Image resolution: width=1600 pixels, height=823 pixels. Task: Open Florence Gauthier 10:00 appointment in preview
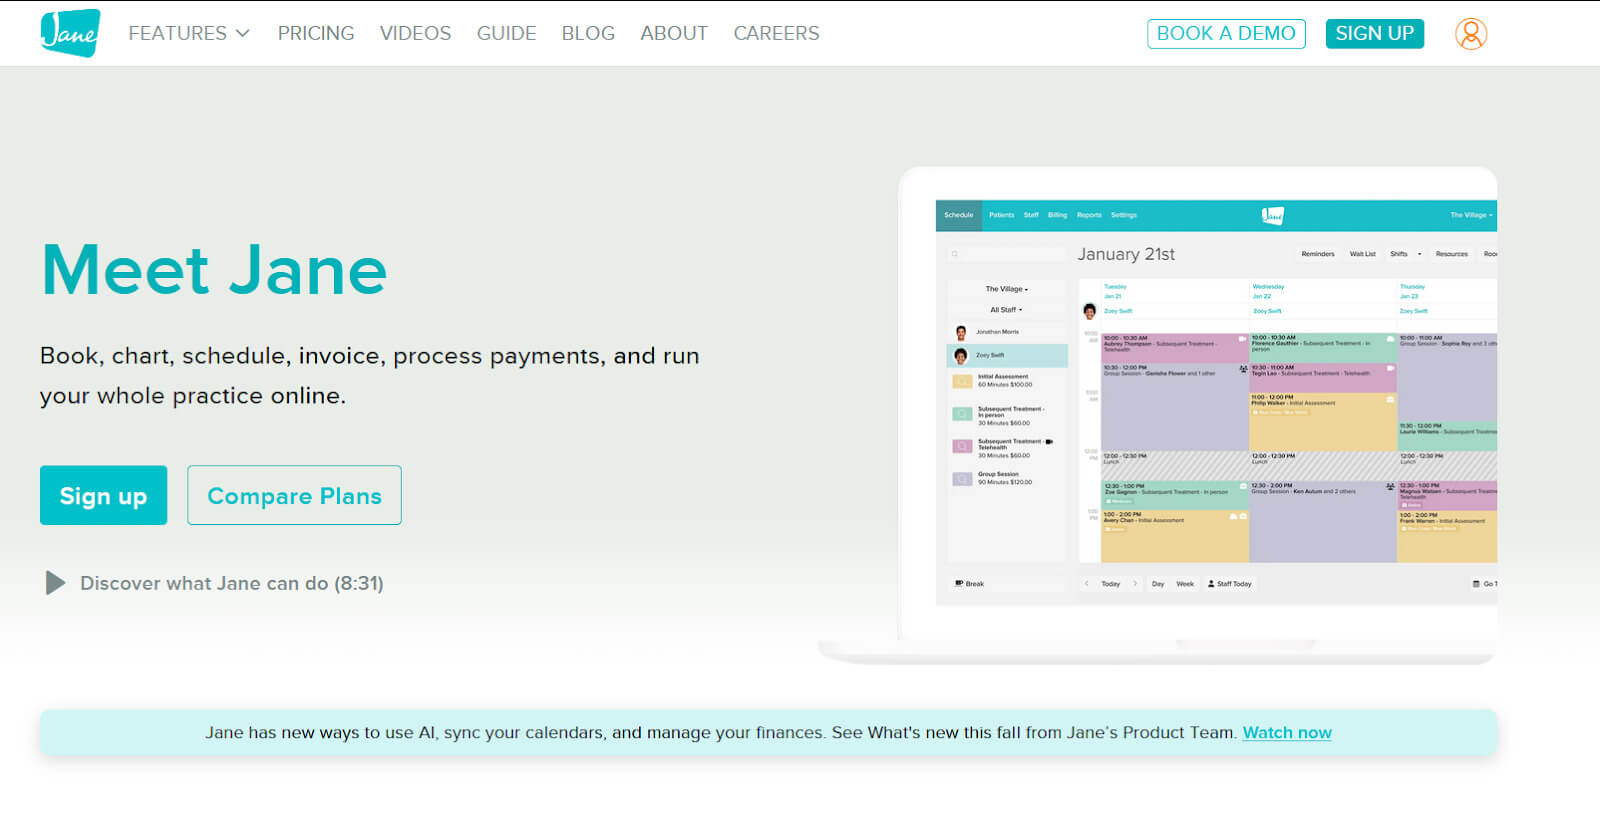[x=1323, y=348]
